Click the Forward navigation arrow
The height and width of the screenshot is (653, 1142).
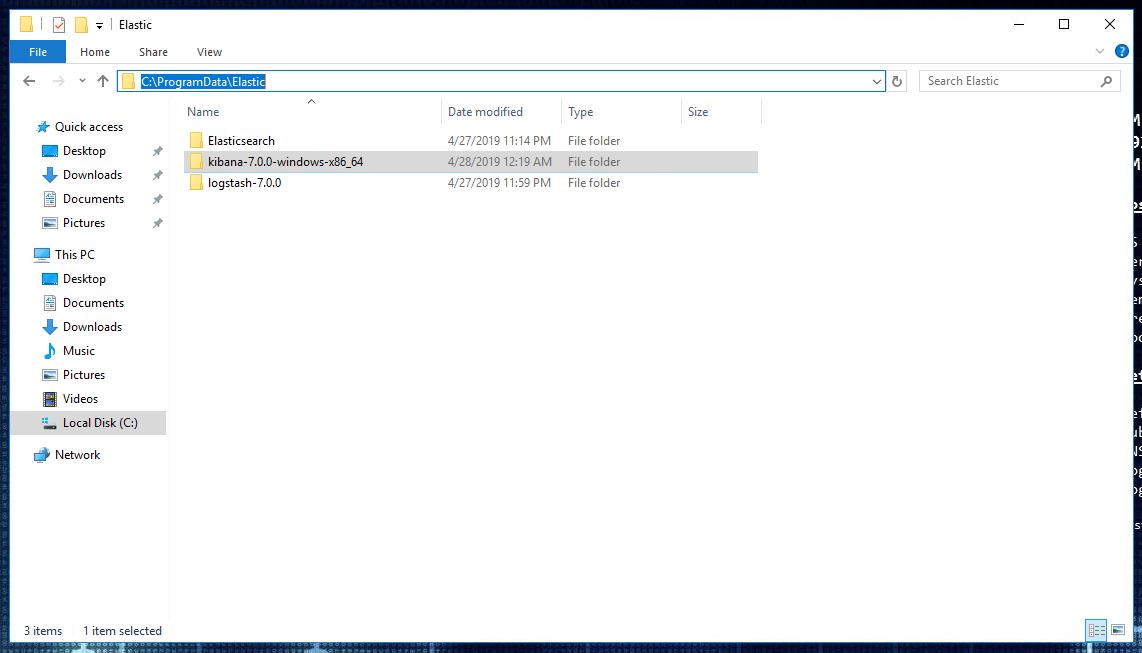point(58,81)
